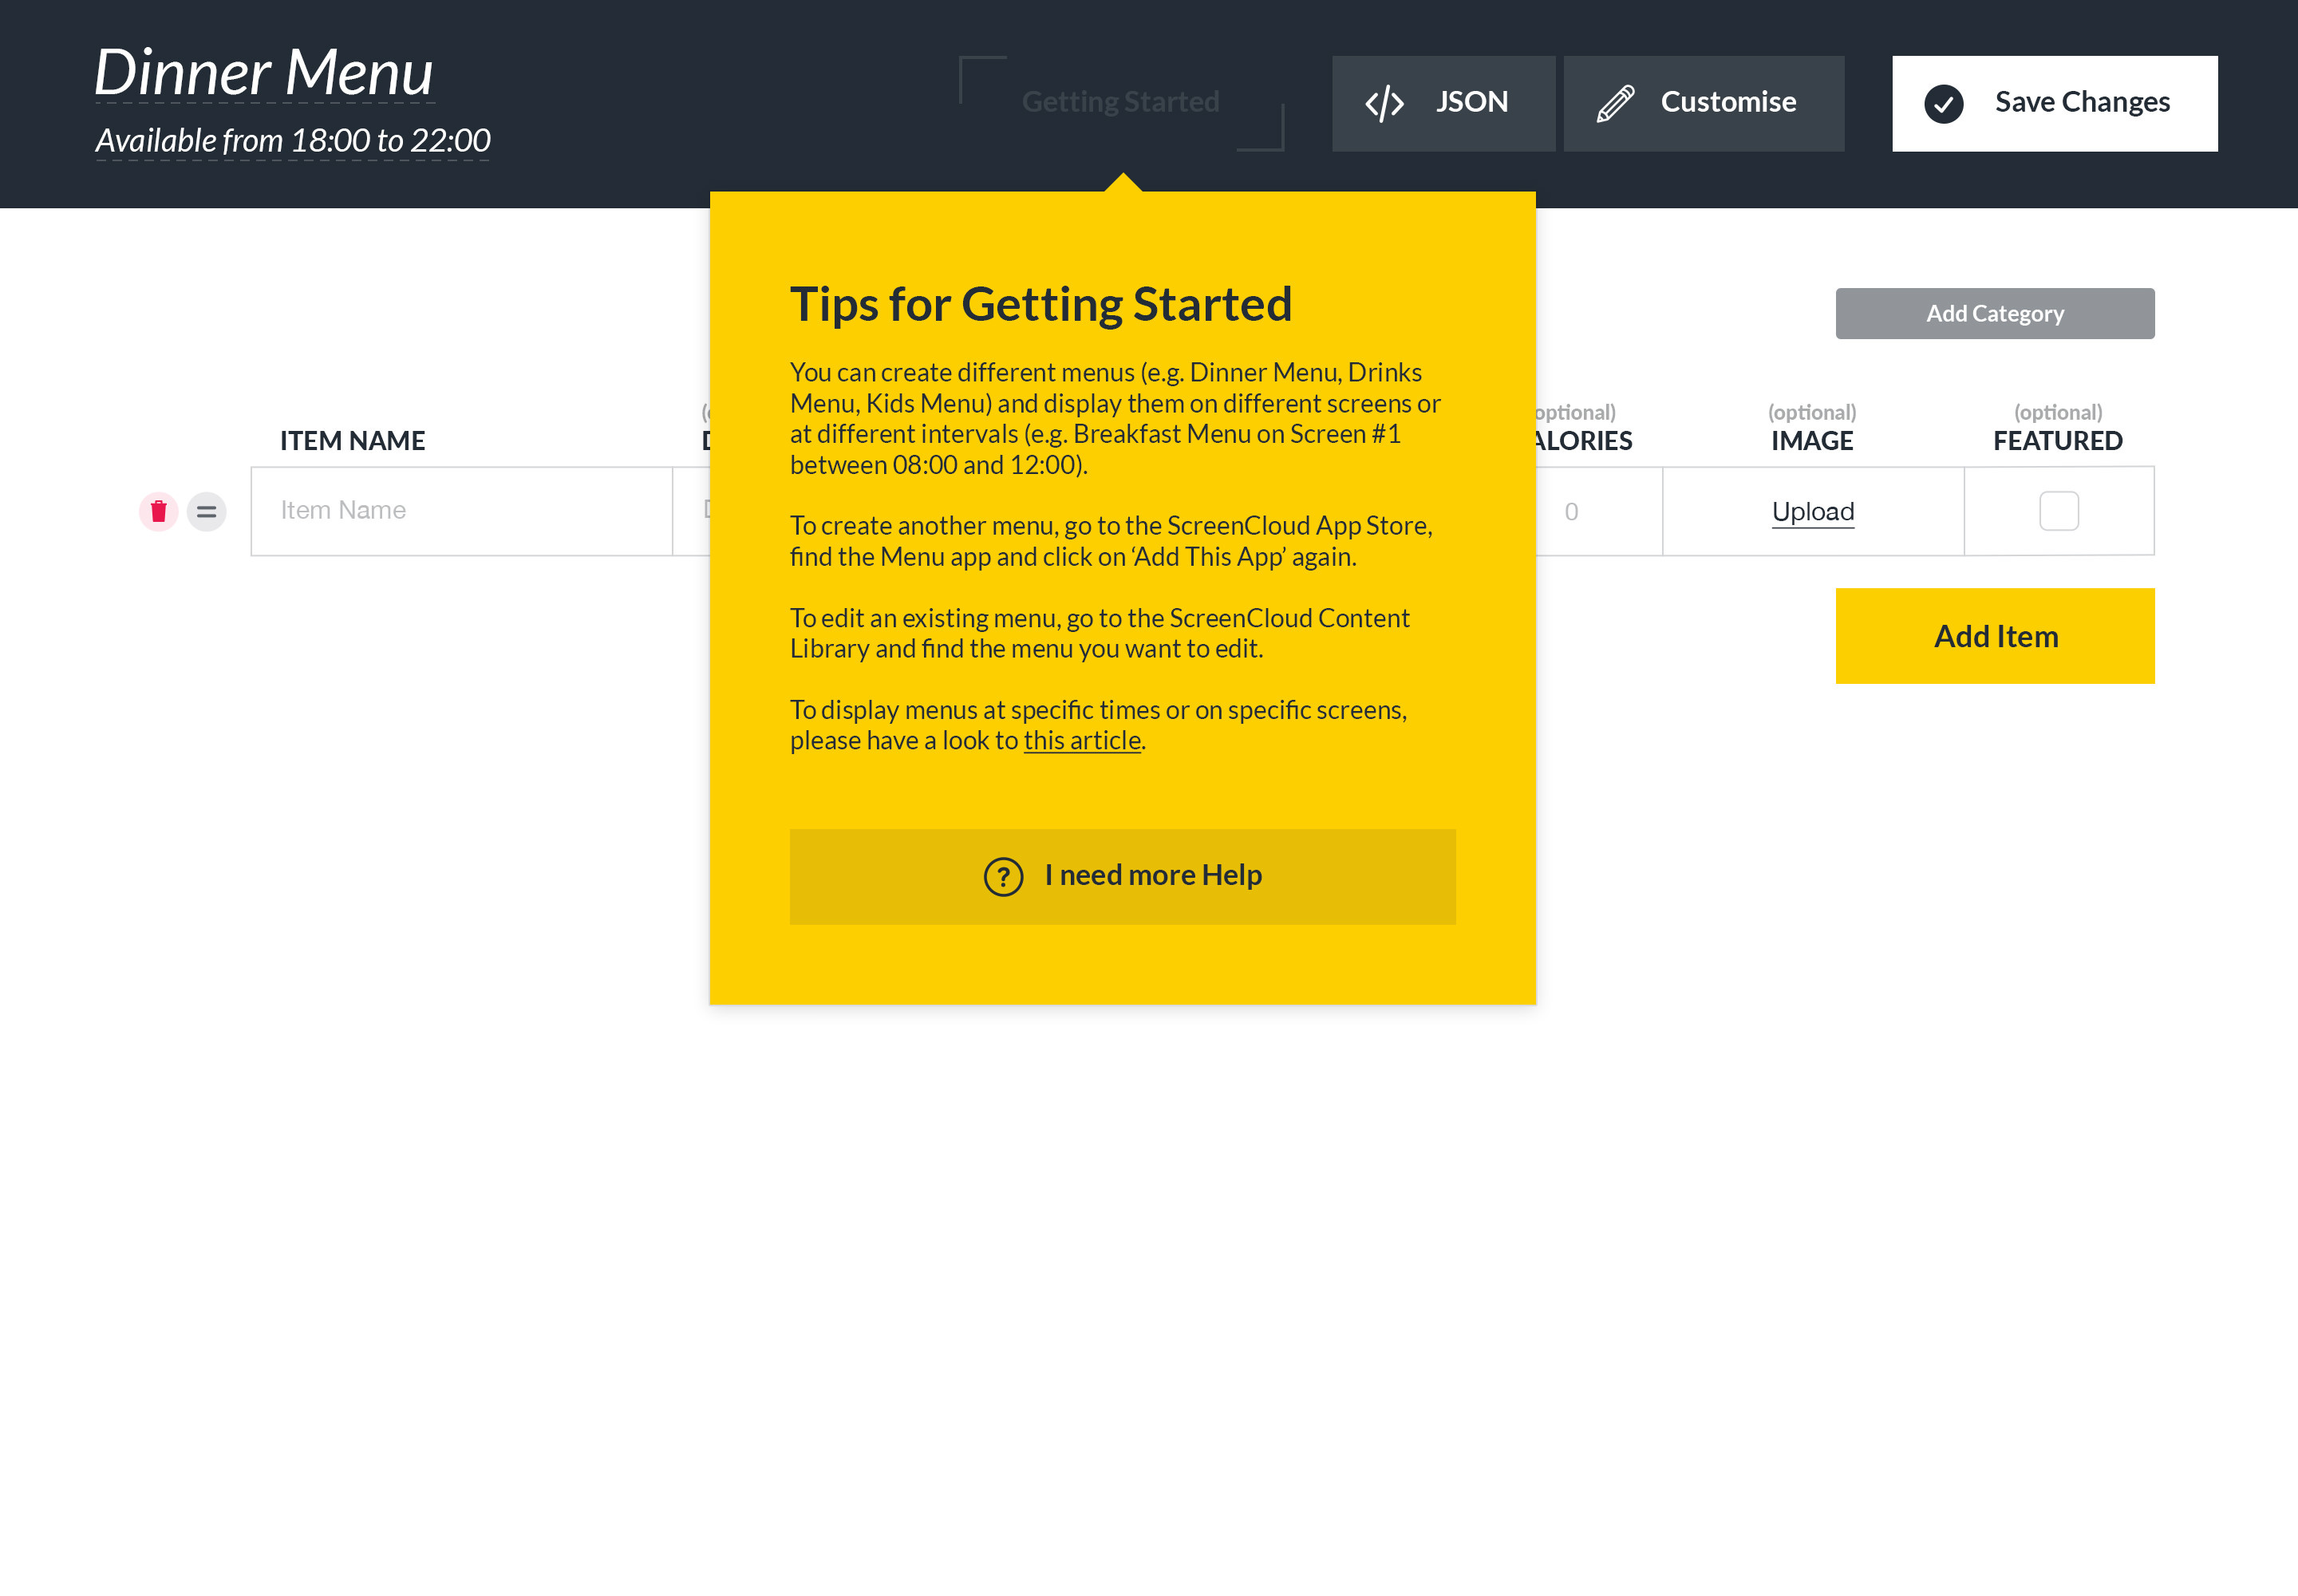Image resolution: width=2298 pixels, height=1596 pixels.
Task: Click the reorder hamburger icon for item
Action: [x=206, y=510]
